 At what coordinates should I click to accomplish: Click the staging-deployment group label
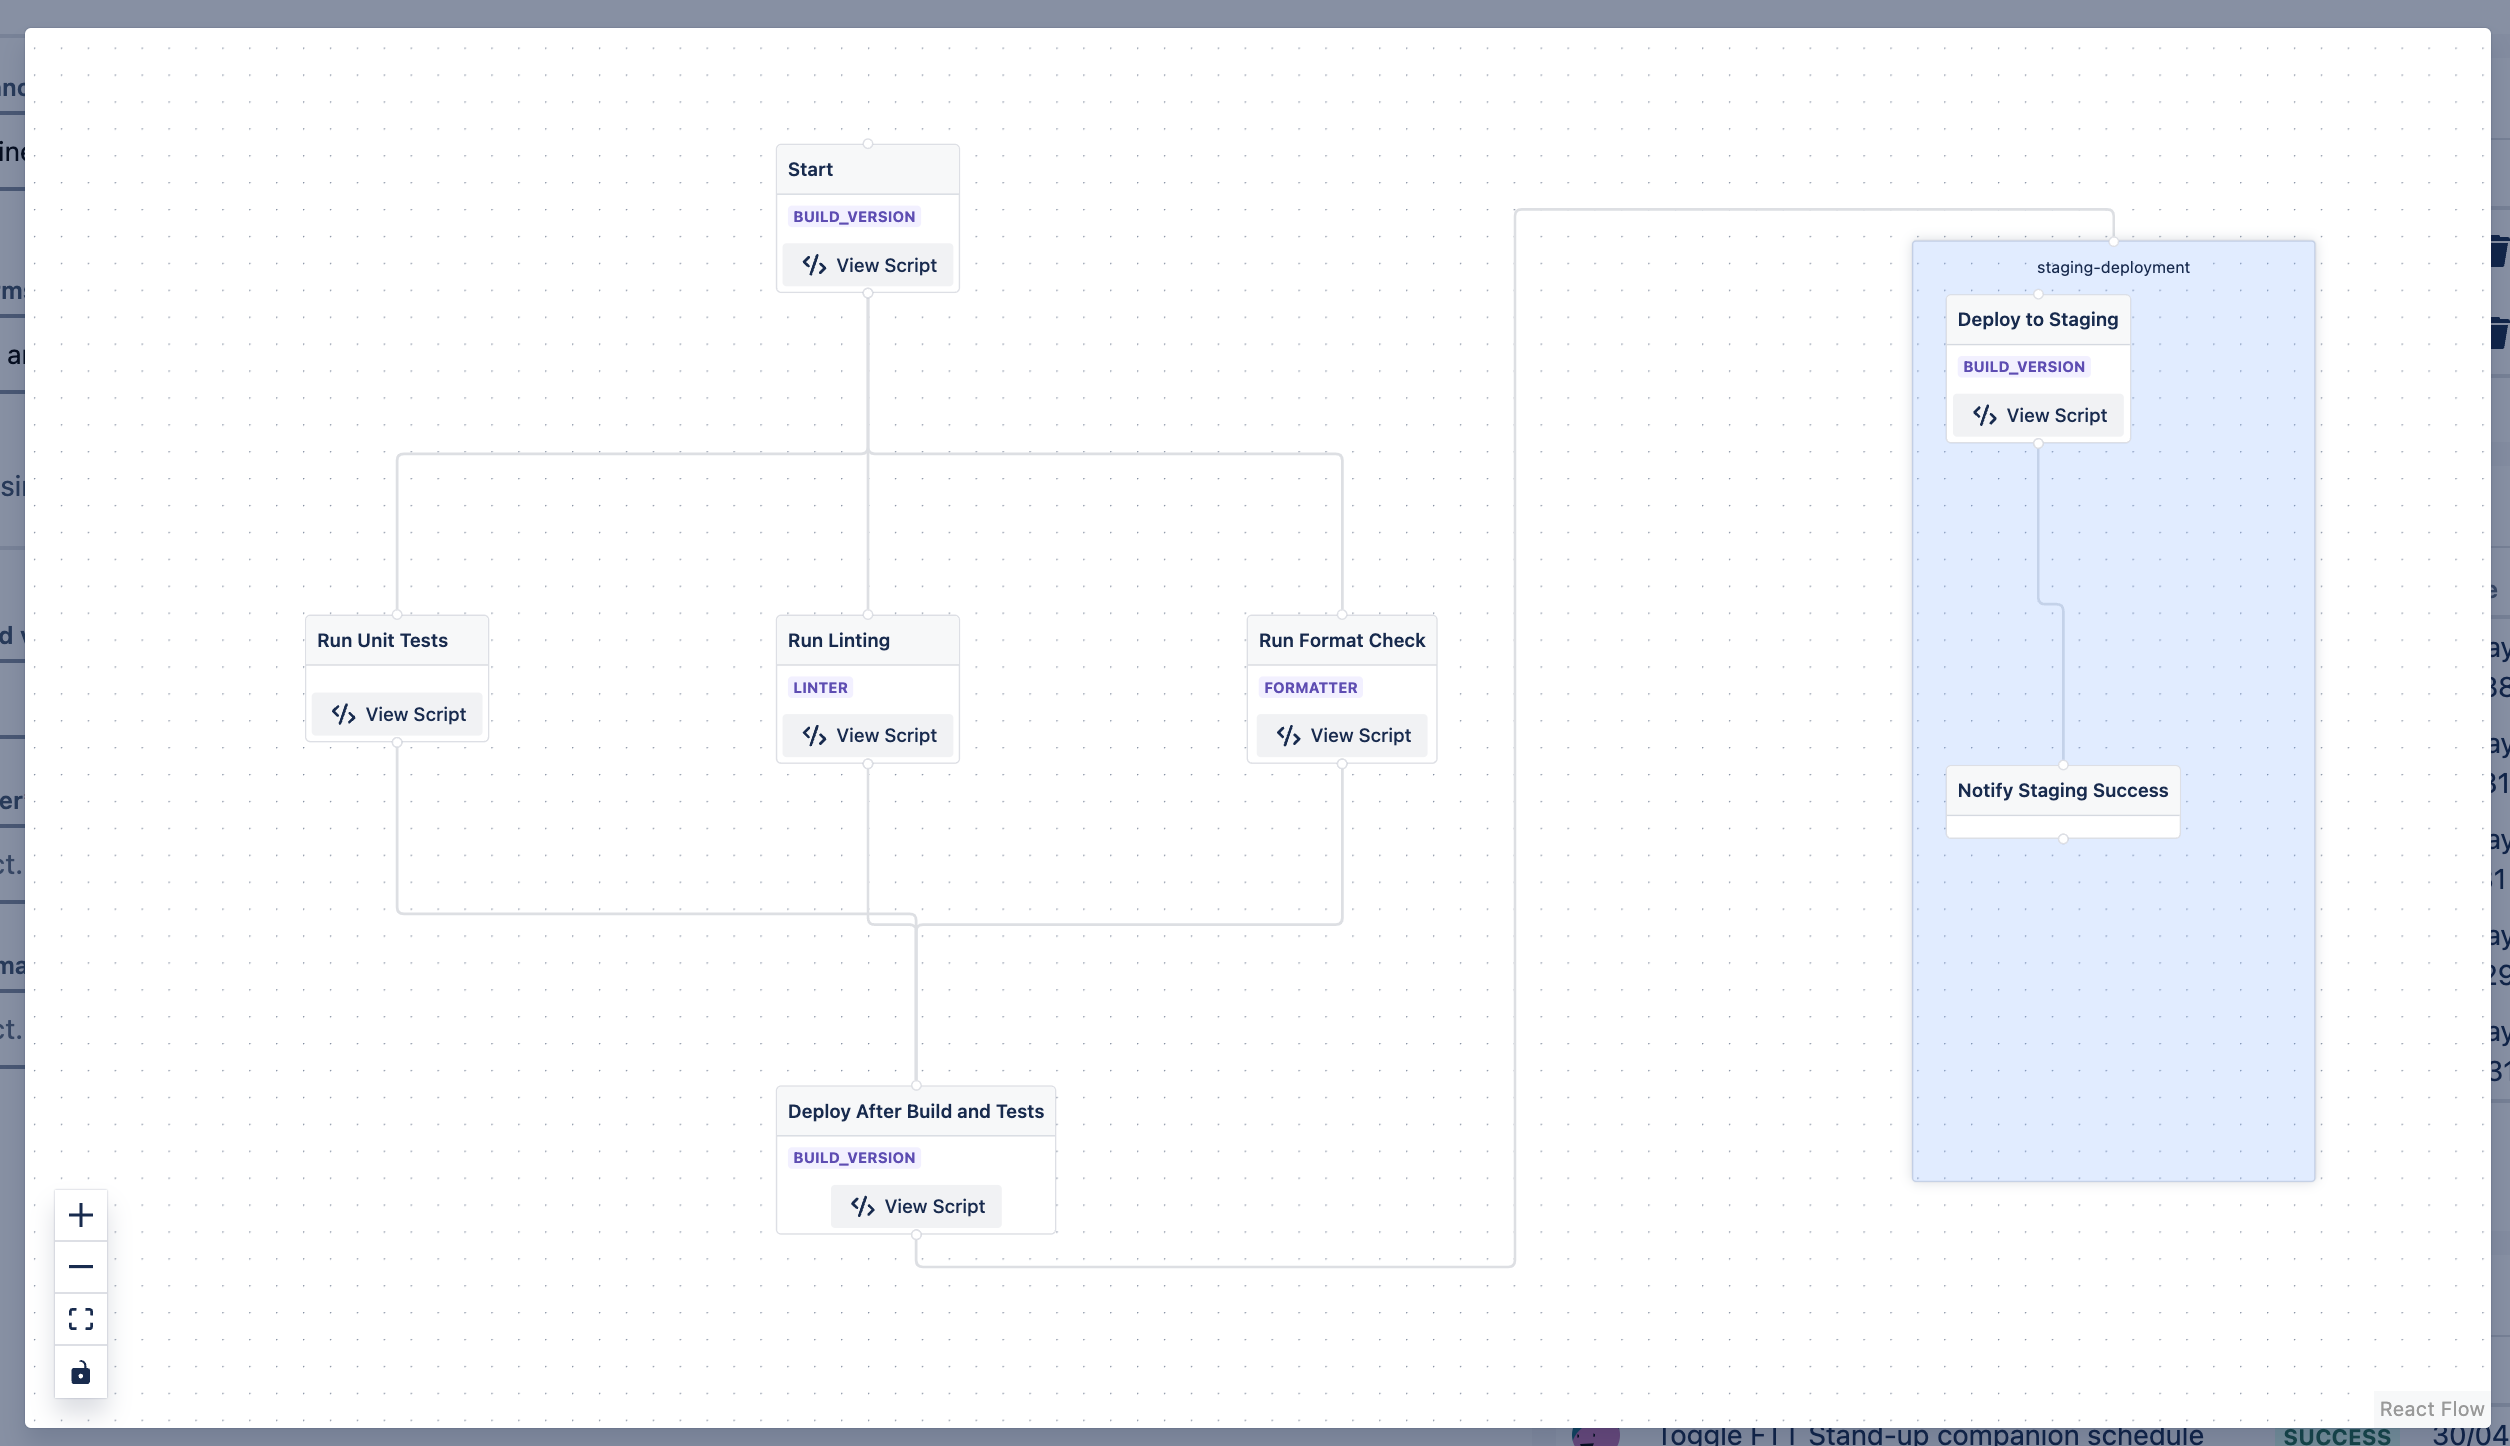coord(2112,267)
